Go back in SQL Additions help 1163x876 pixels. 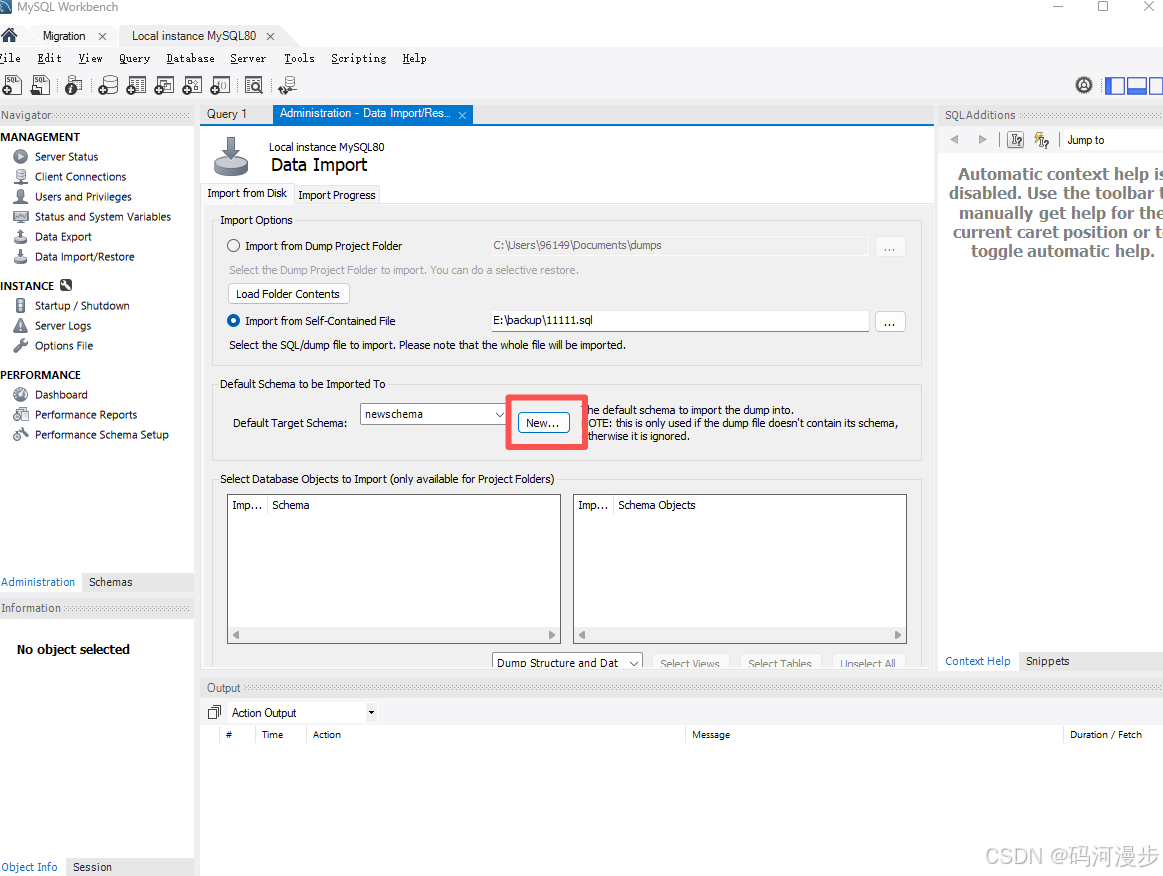point(955,139)
